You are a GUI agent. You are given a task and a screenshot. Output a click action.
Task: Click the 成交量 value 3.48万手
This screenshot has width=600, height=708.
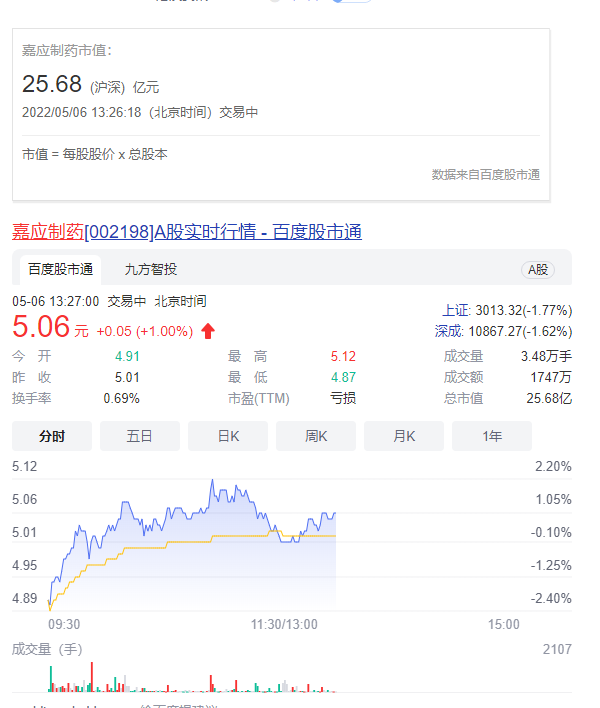[546, 356]
